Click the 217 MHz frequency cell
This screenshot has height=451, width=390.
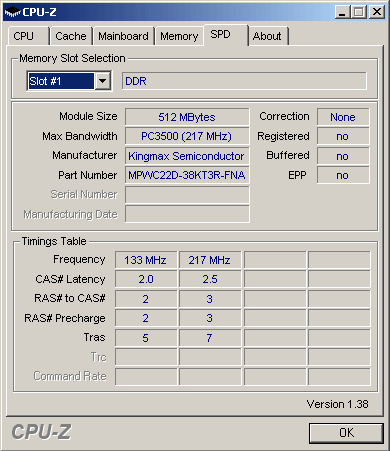[210, 260]
